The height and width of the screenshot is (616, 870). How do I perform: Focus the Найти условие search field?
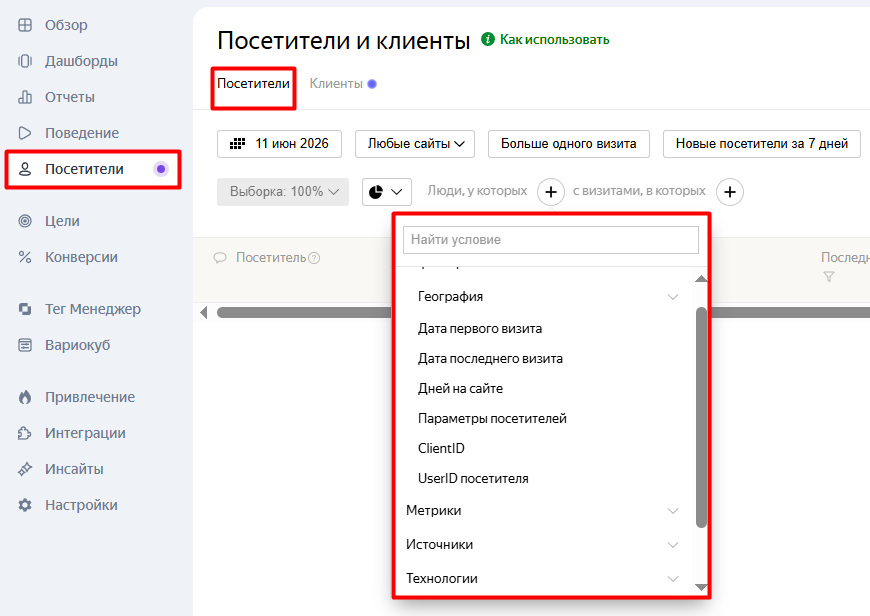(551, 240)
